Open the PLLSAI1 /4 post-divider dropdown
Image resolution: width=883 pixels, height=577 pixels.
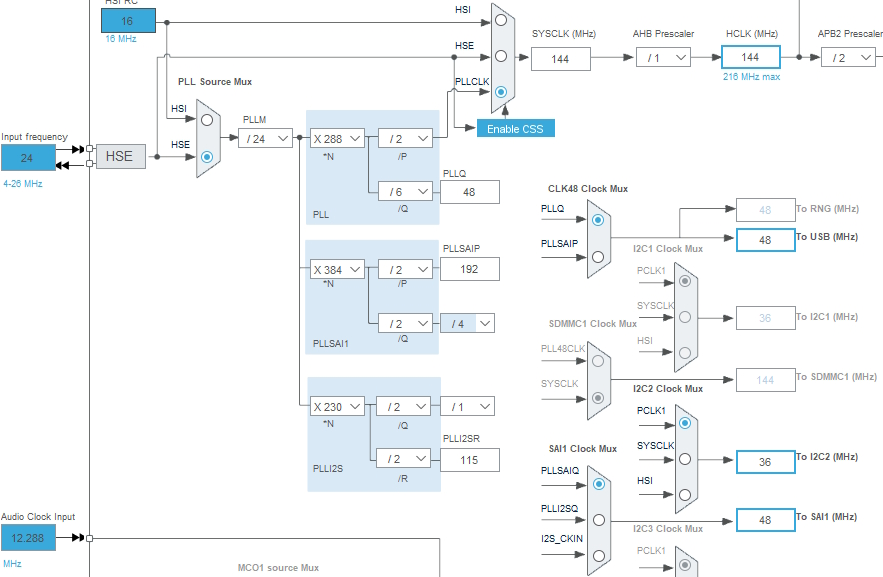[x=467, y=323]
